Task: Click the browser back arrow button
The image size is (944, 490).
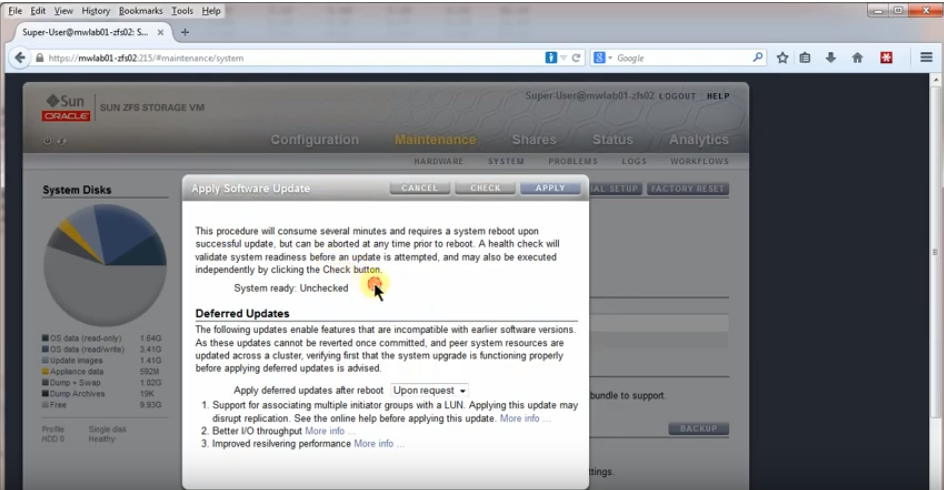Action: pos(20,58)
